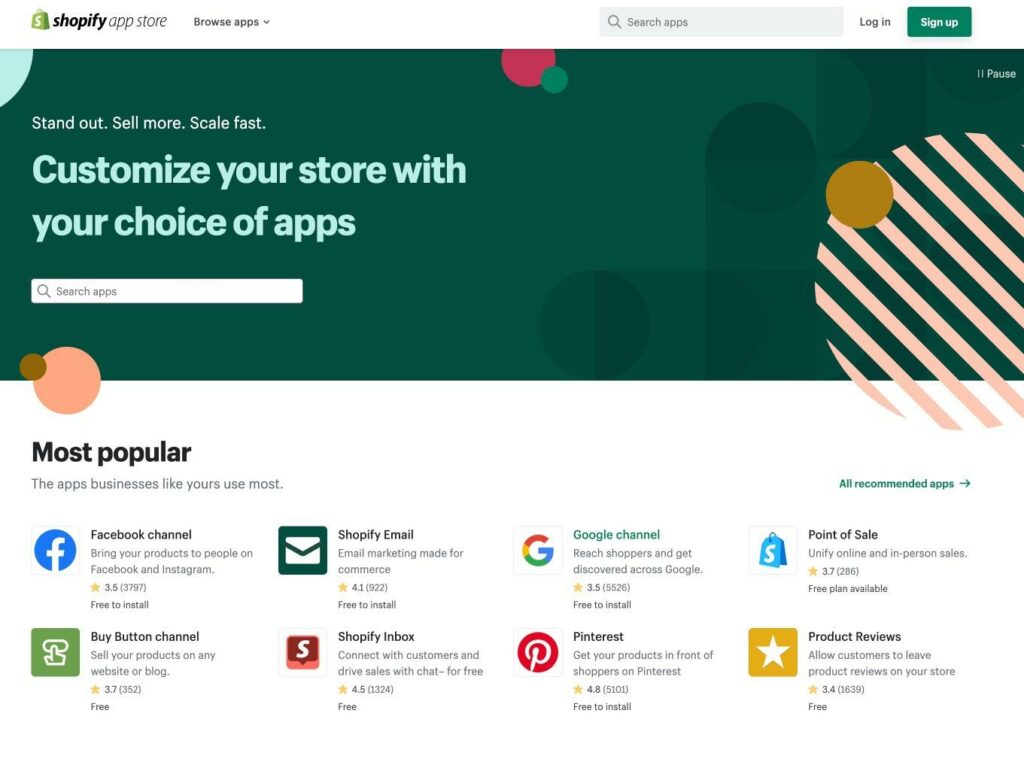
Task: Click the Shopify Email 4.1 (922) rating
Action: (362, 587)
